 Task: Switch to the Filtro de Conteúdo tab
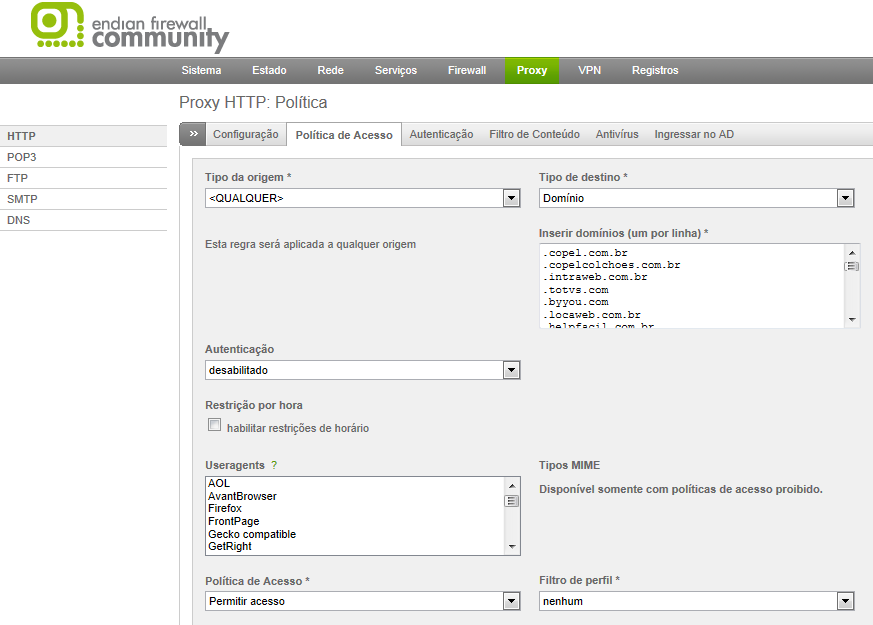[x=534, y=134]
